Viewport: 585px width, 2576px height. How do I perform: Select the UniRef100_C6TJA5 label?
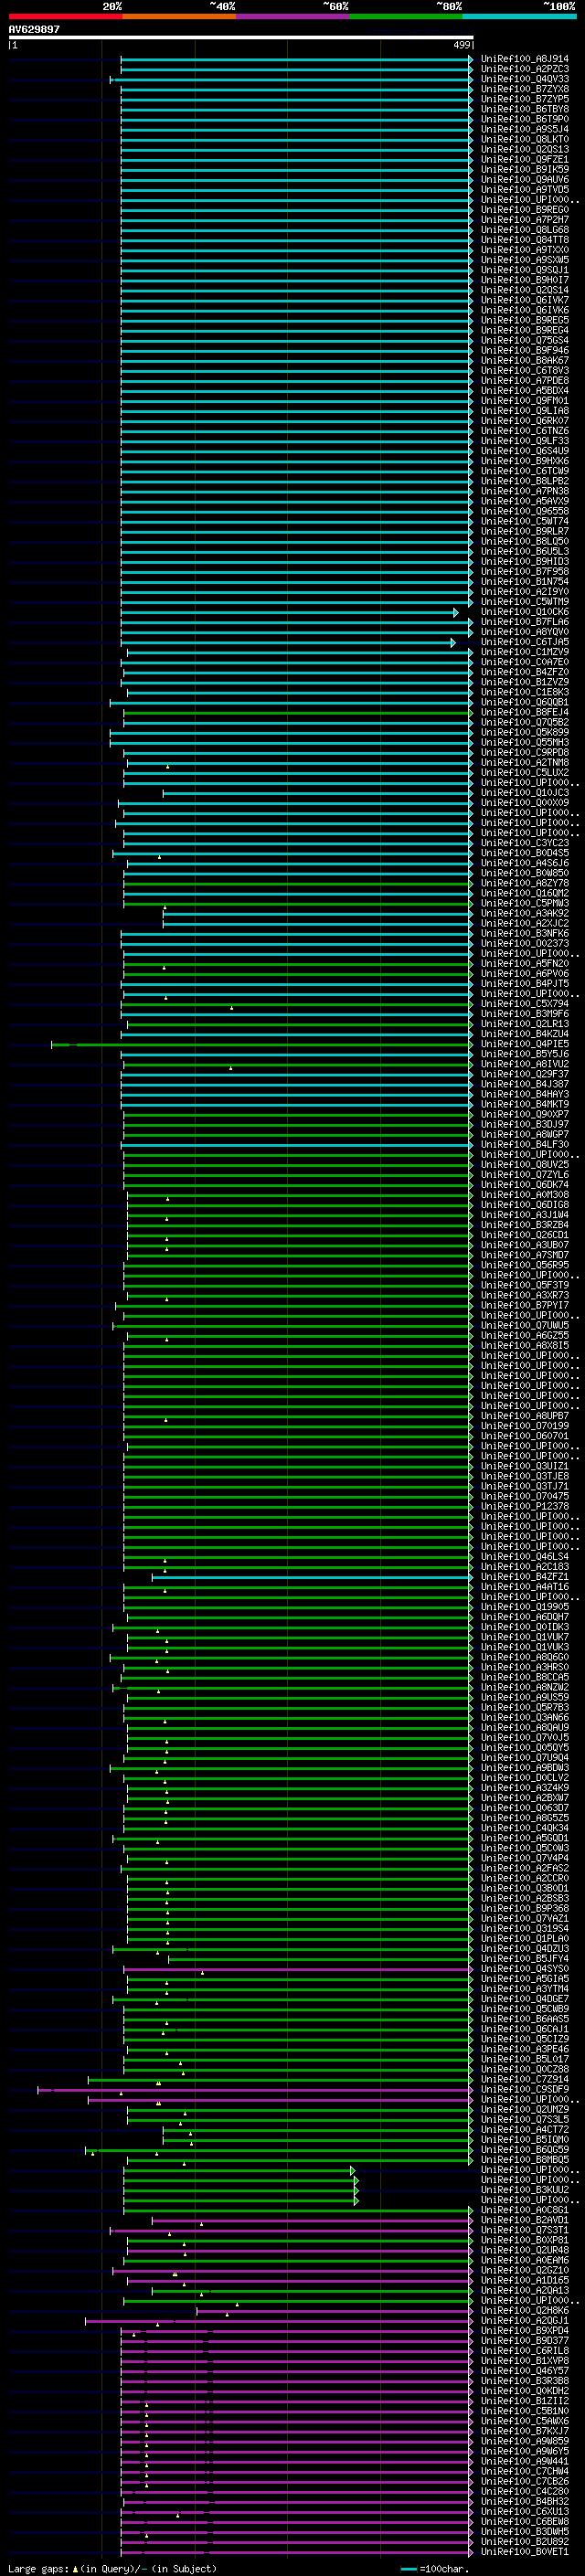tap(524, 642)
